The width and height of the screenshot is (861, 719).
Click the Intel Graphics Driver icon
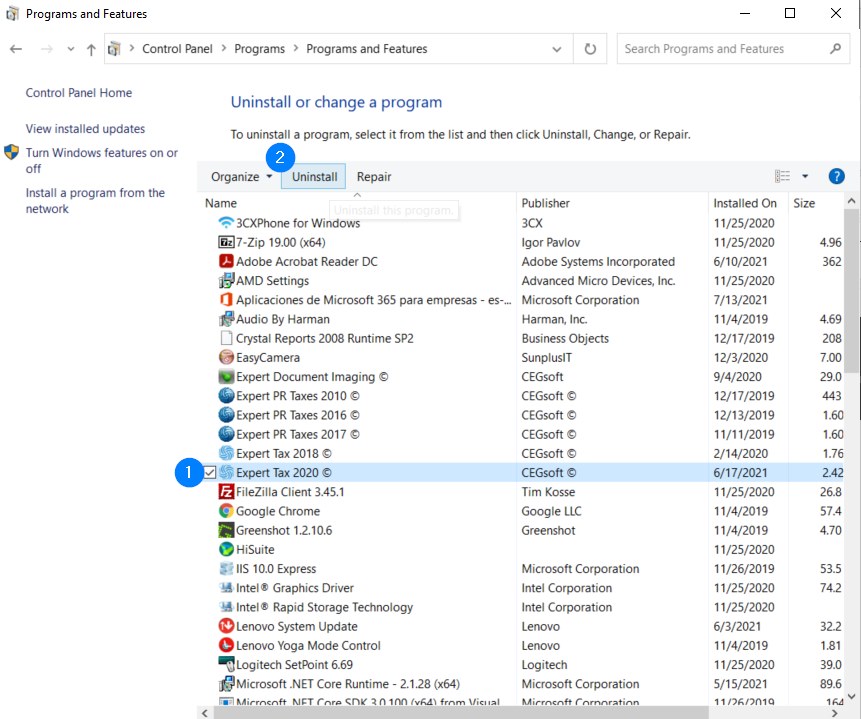pos(226,588)
